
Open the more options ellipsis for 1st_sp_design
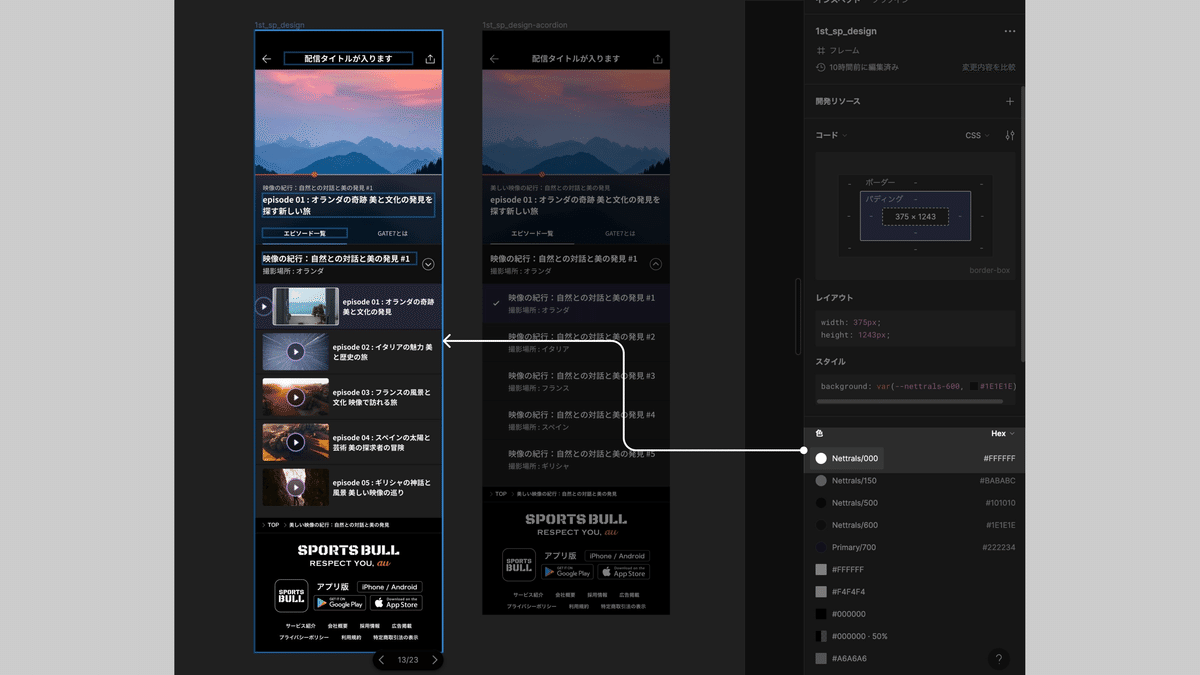pos(1009,32)
